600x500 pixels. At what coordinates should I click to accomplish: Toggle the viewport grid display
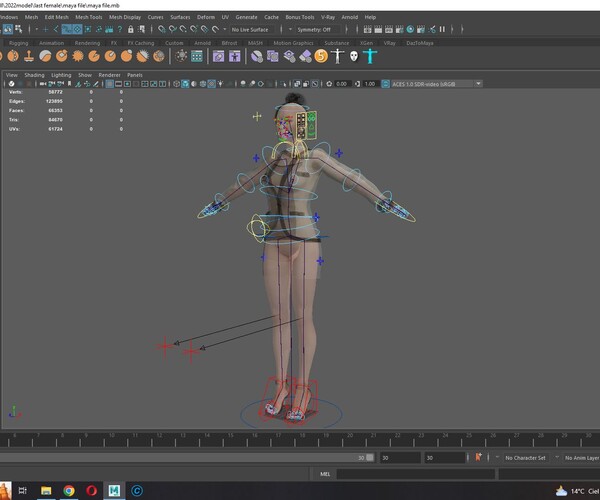109,84
